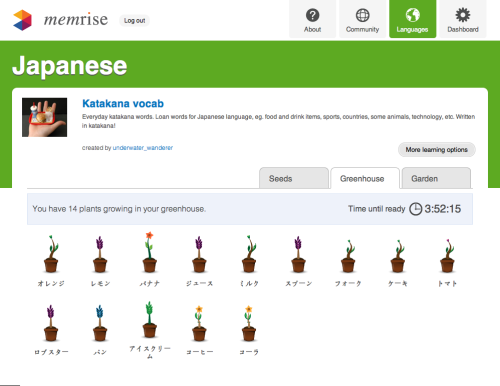Select the Greenhouse tab
This screenshot has height=386, width=500.
click(365, 178)
